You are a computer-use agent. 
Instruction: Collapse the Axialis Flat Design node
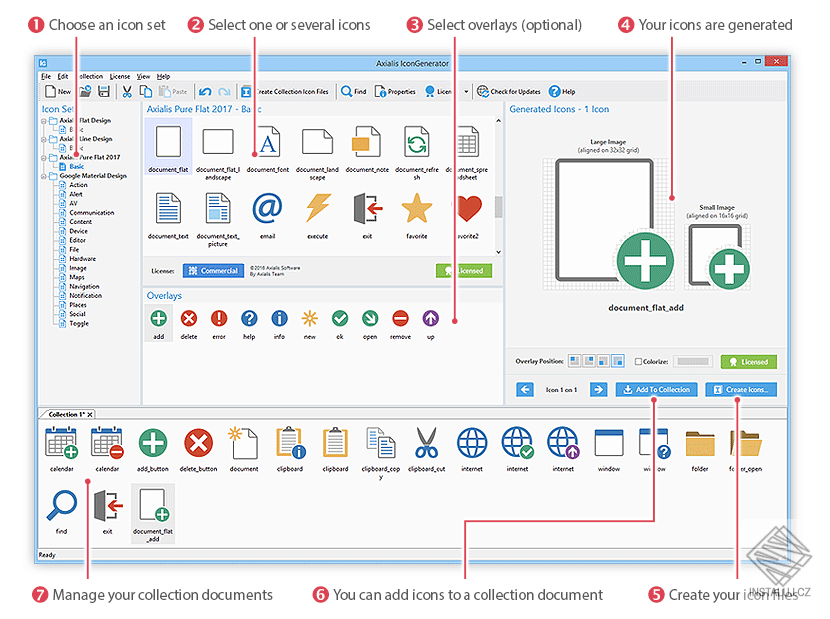42,120
